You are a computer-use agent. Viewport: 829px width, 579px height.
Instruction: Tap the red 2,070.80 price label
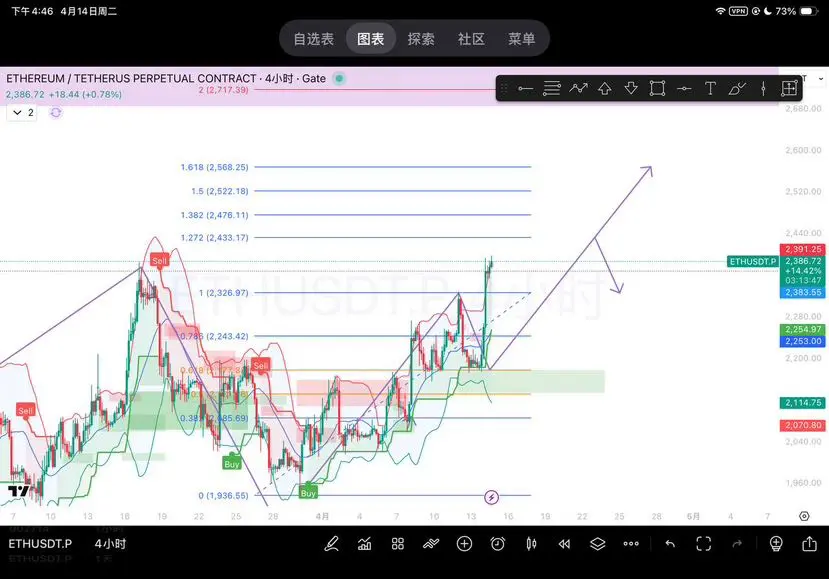pyautogui.click(x=803, y=425)
